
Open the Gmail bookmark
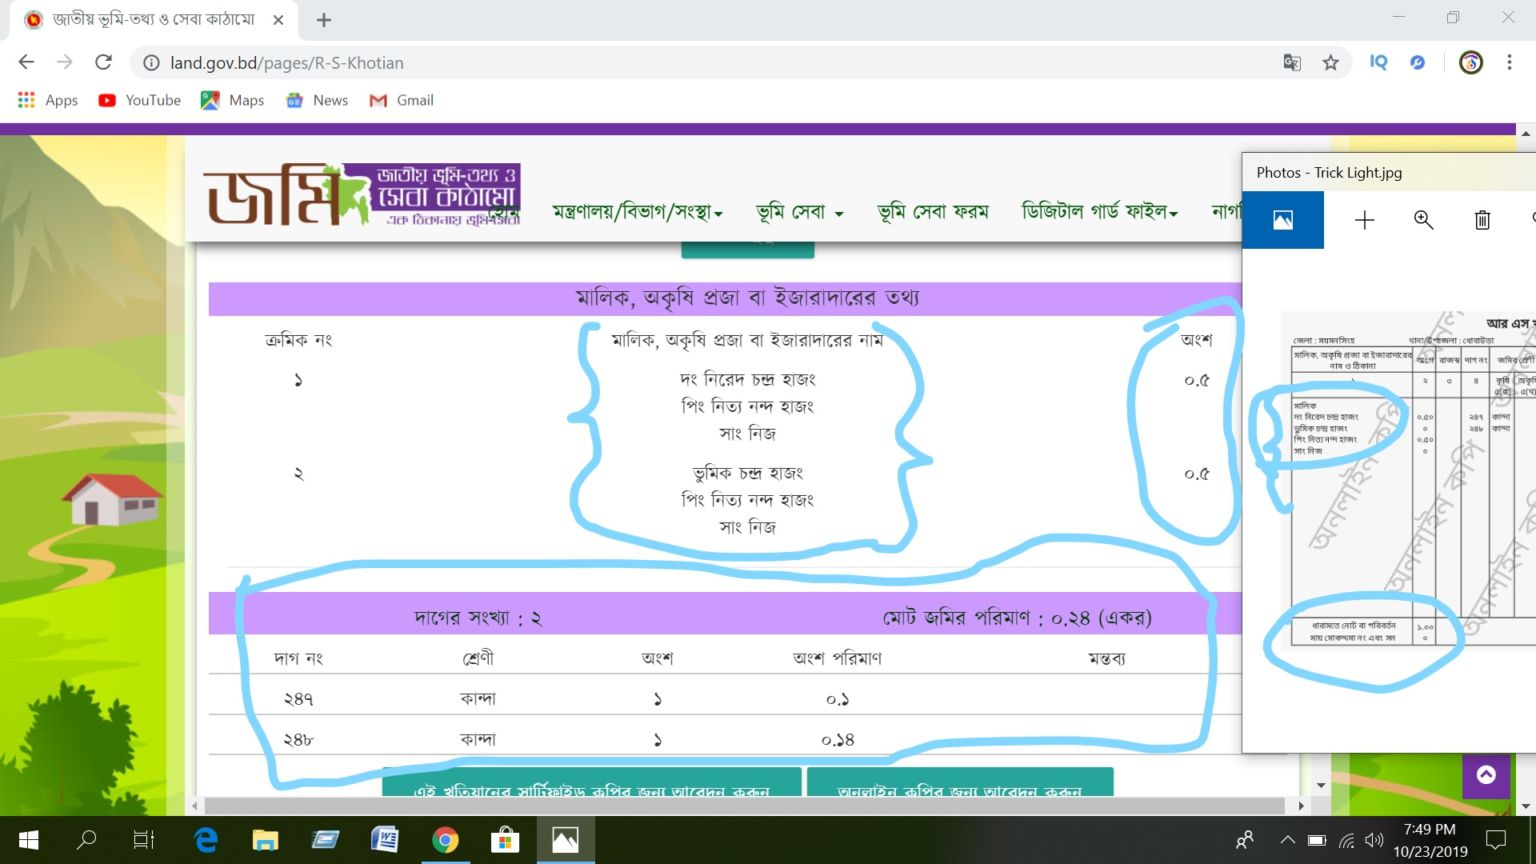(401, 100)
